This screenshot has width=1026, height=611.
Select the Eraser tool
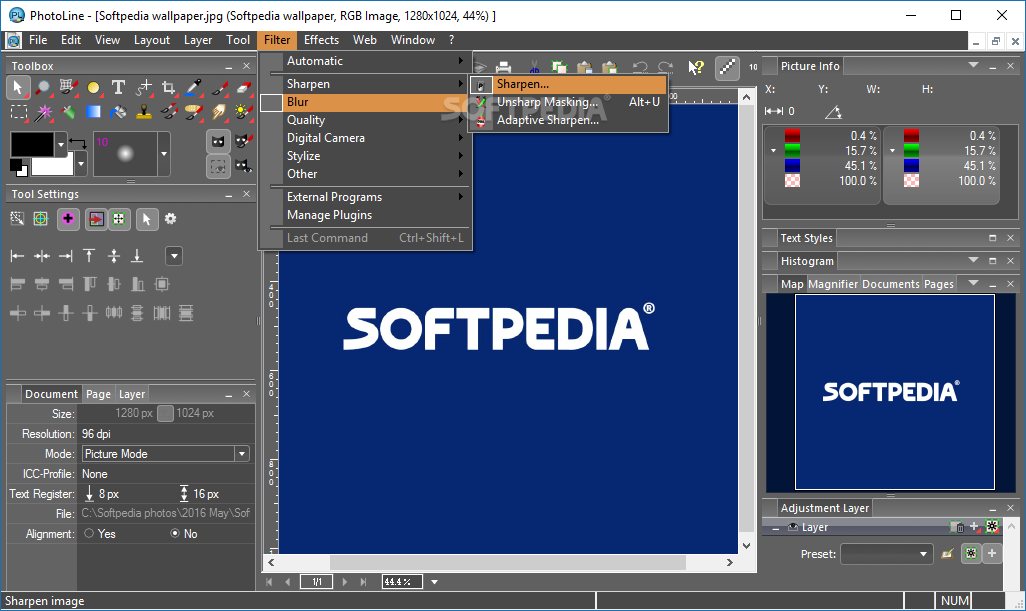coord(243,88)
